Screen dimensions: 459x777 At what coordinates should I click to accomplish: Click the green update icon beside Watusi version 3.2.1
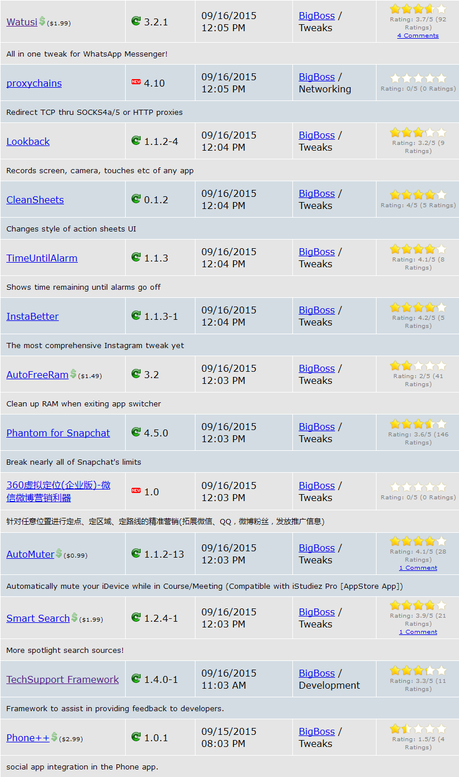(136, 21)
